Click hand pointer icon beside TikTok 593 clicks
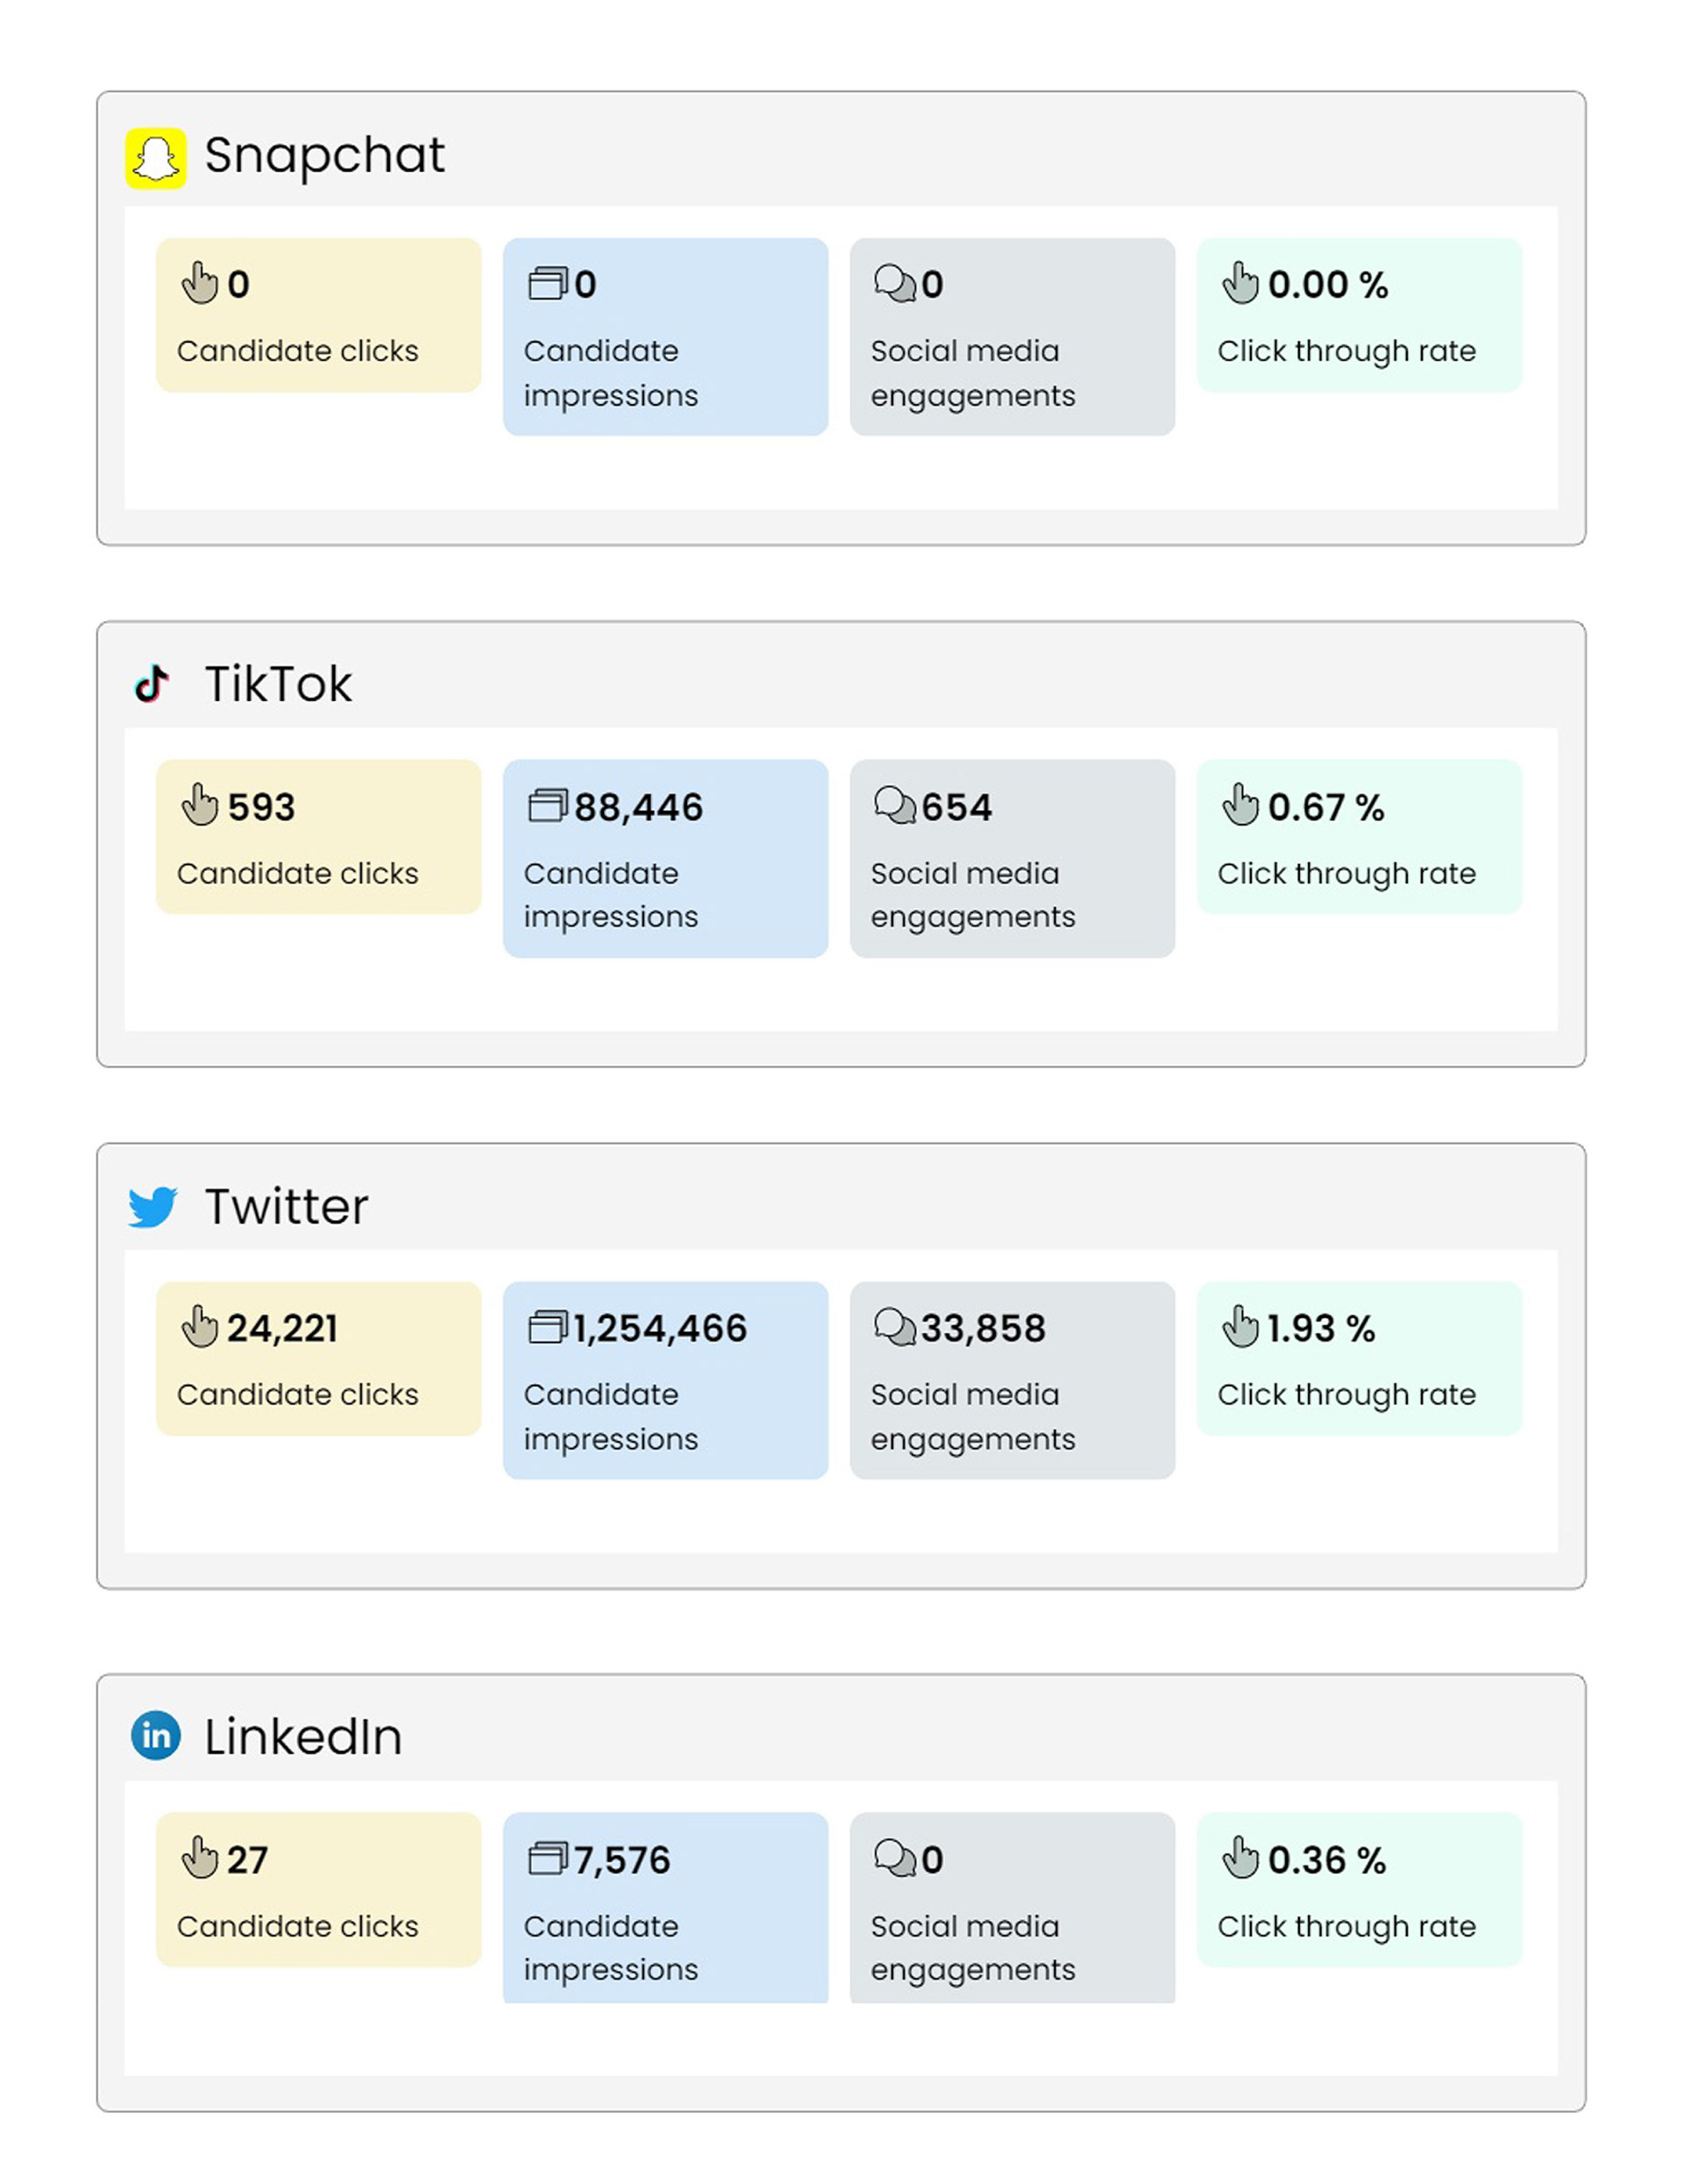 pos(200,805)
